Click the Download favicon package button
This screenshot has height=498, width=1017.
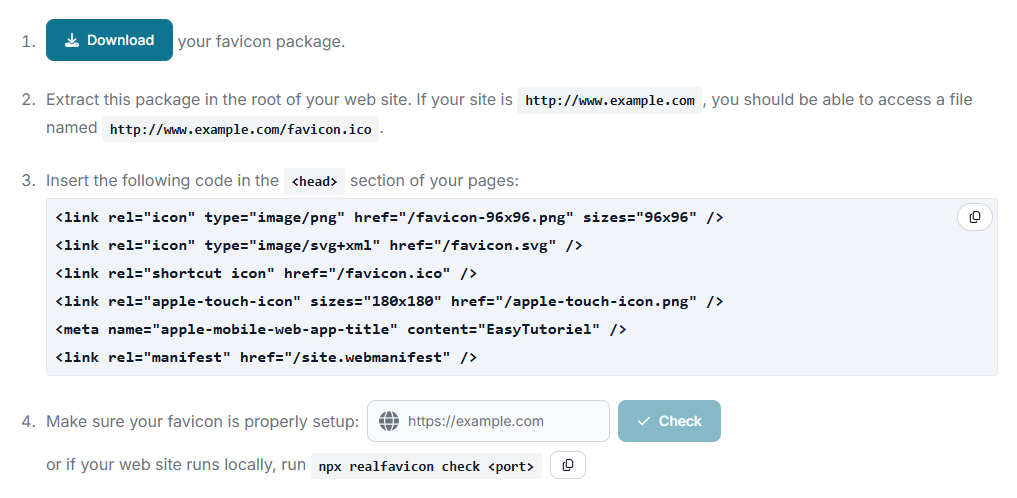[x=109, y=40]
